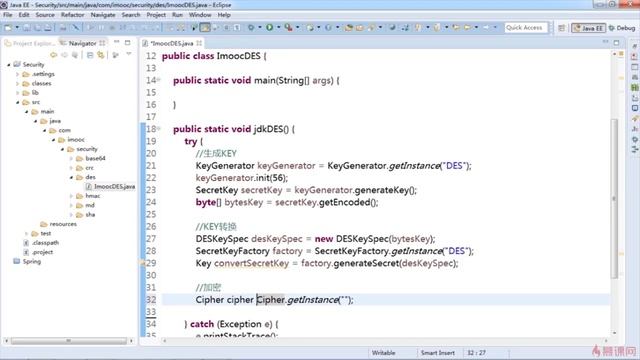Click the Debug bug icon in toolbar
The width and height of the screenshot is (640, 360).
click(x=251, y=27)
